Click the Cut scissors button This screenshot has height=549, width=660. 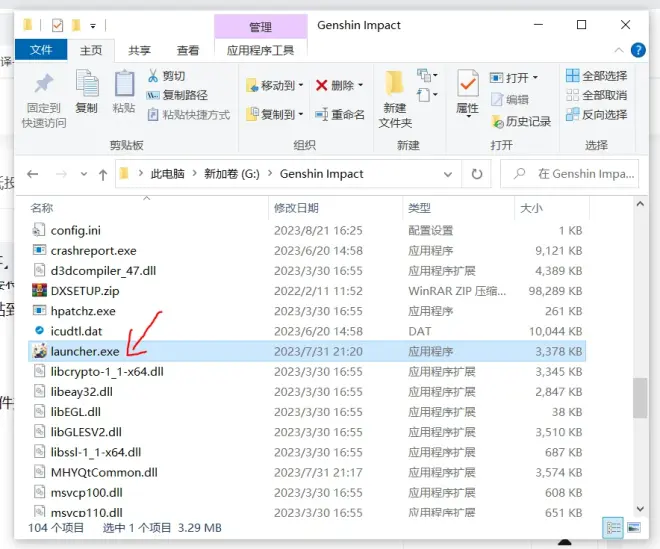166,76
